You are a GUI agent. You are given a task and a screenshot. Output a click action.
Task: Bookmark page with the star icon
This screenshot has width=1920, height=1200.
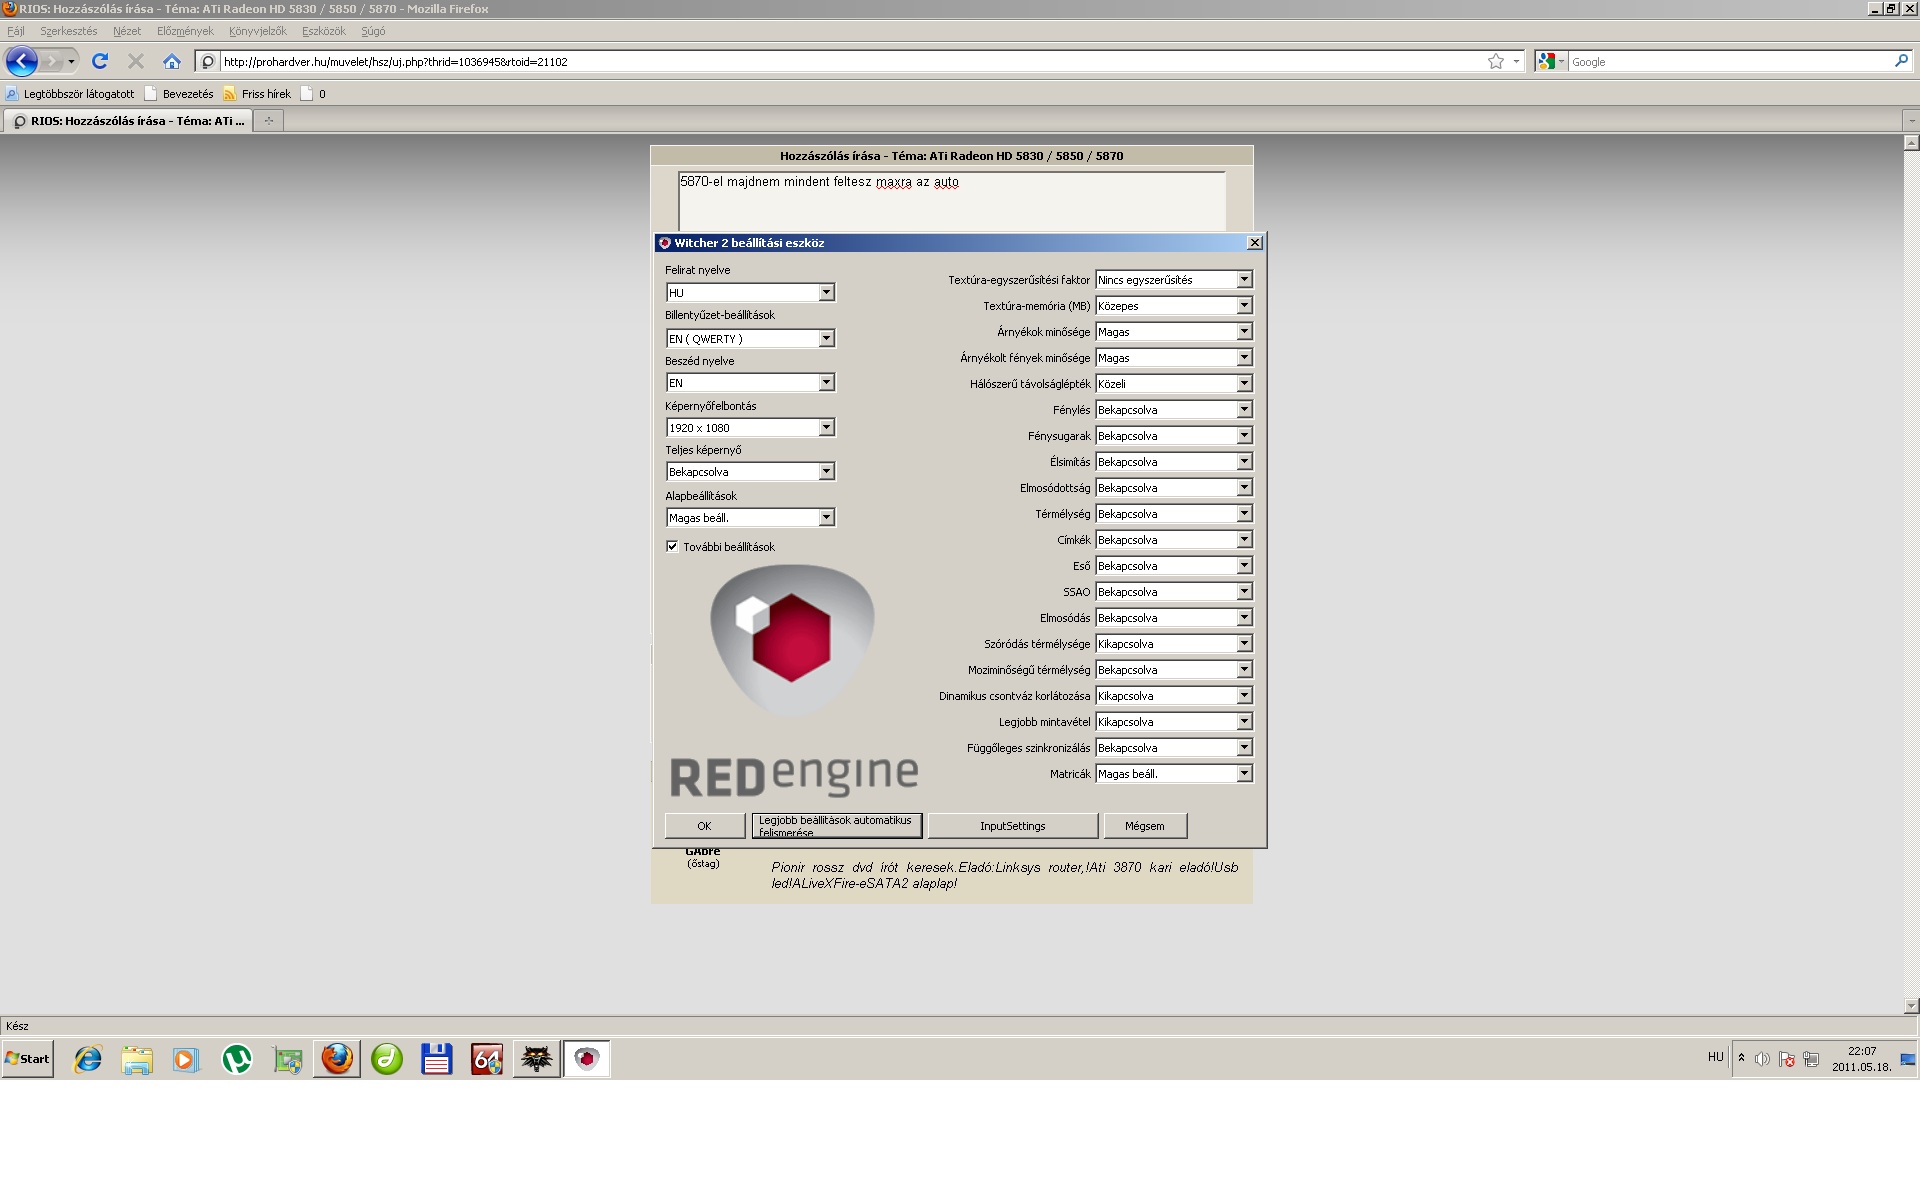[x=1496, y=61]
